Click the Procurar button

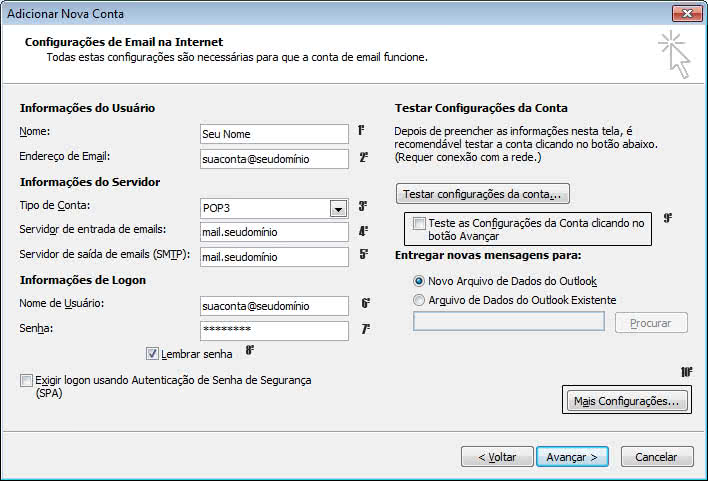(651, 323)
